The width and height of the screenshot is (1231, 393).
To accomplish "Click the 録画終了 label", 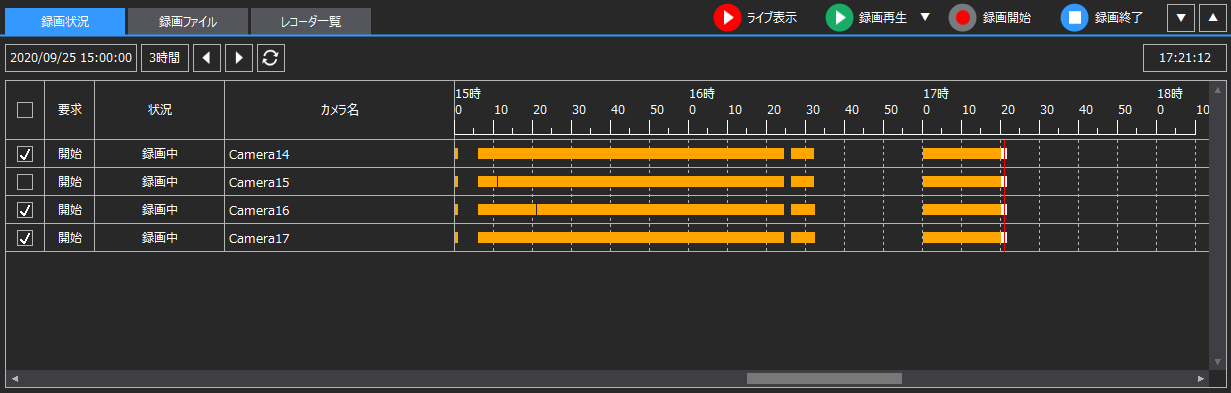I will (x=1119, y=18).
